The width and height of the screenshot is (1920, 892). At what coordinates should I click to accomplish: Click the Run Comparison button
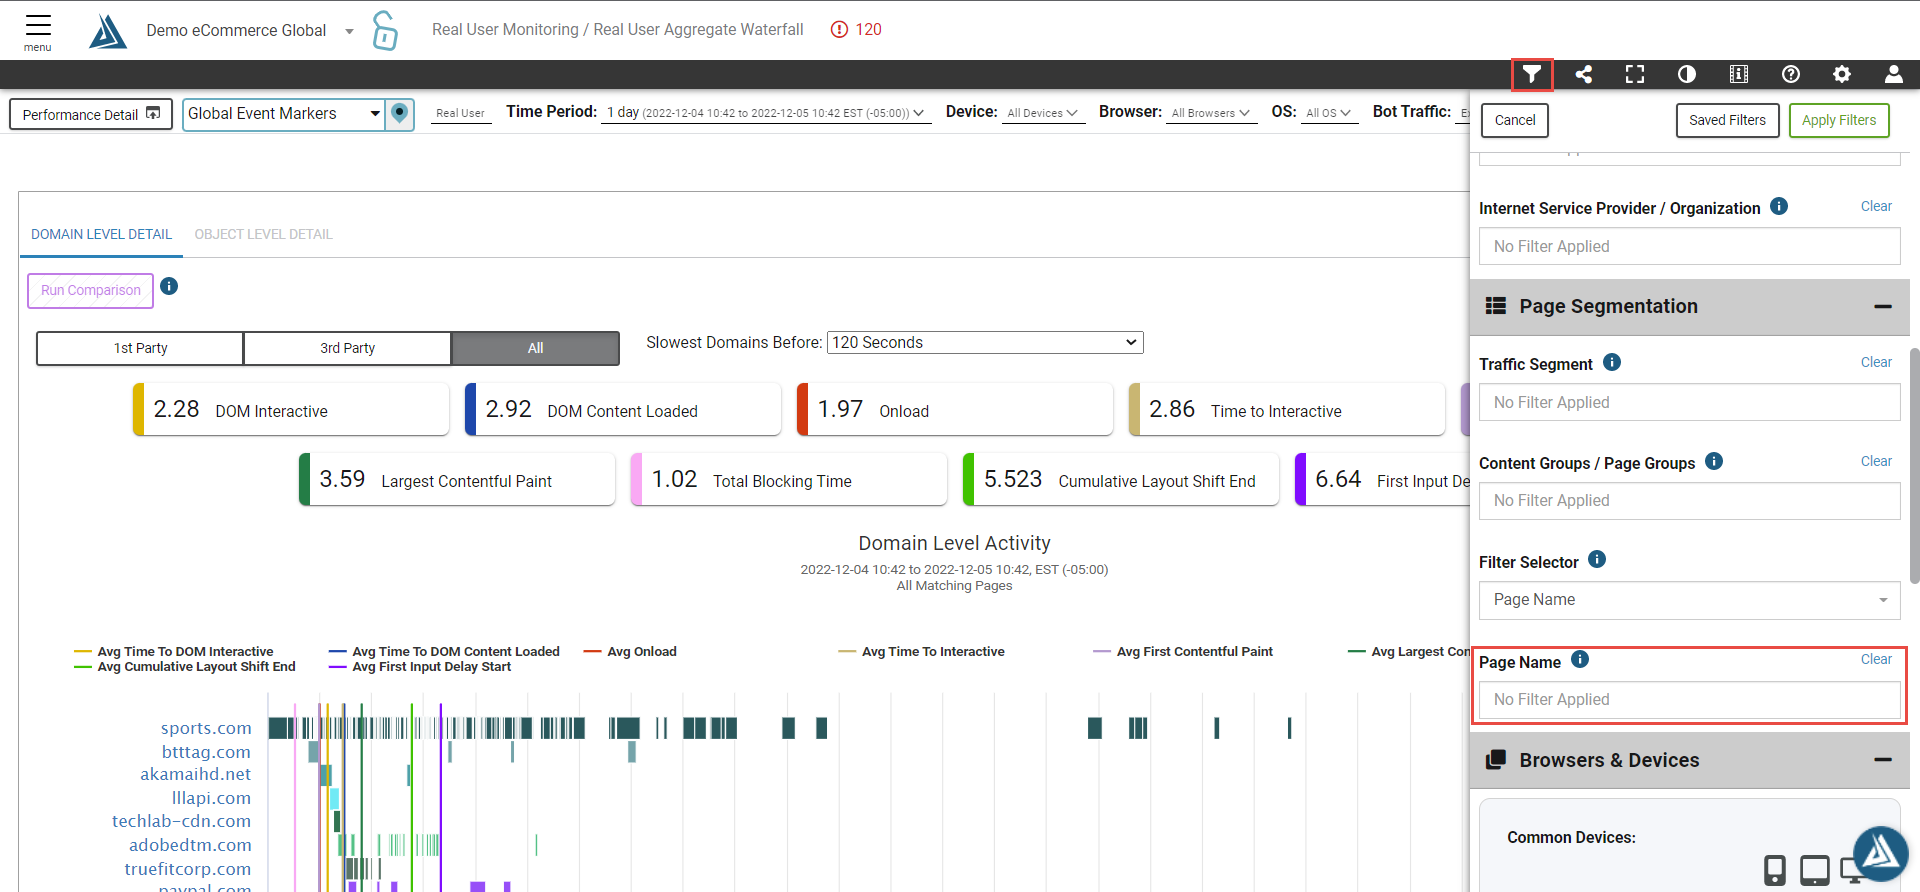point(91,291)
